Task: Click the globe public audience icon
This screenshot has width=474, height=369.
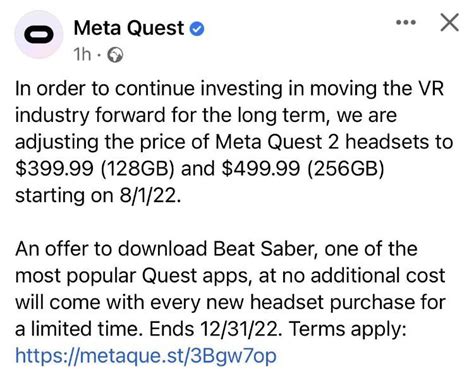Action: (115, 55)
